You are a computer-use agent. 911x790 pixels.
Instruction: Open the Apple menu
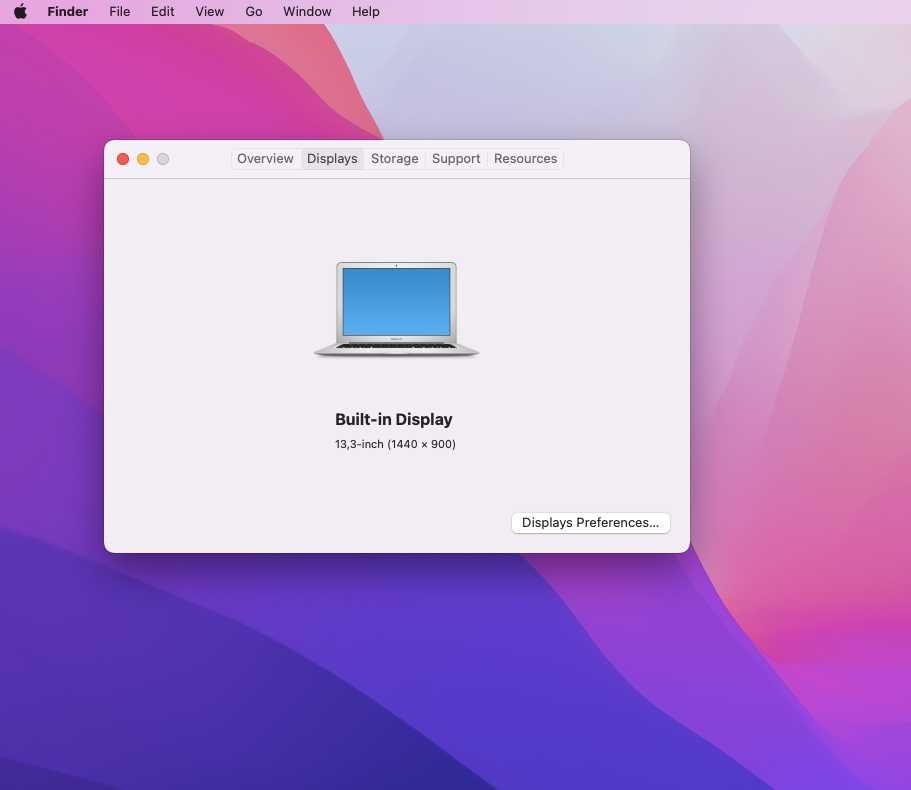(x=20, y=12)
